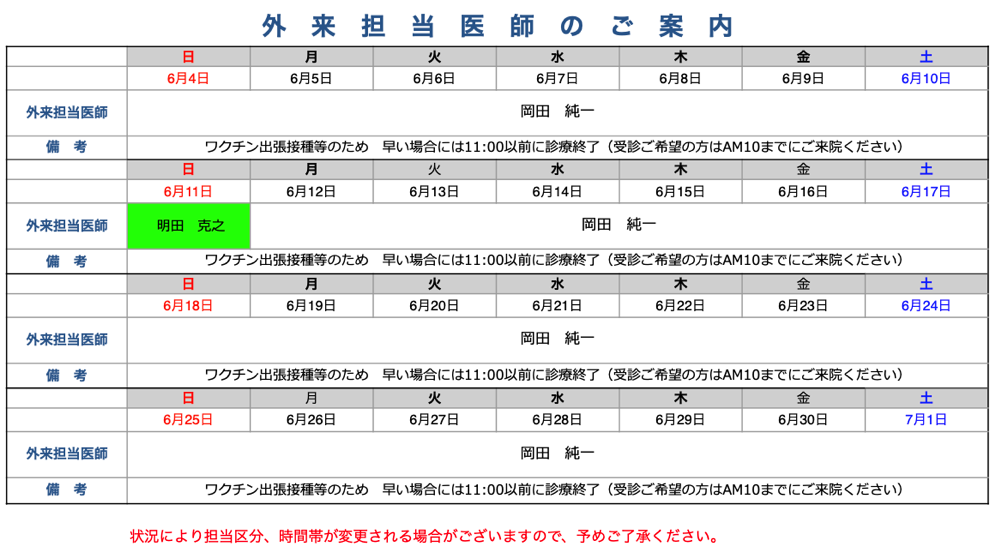Select the 6月4日 date cell
The height and width of the screenshot is (553, 996).
[x=189, y=79]
